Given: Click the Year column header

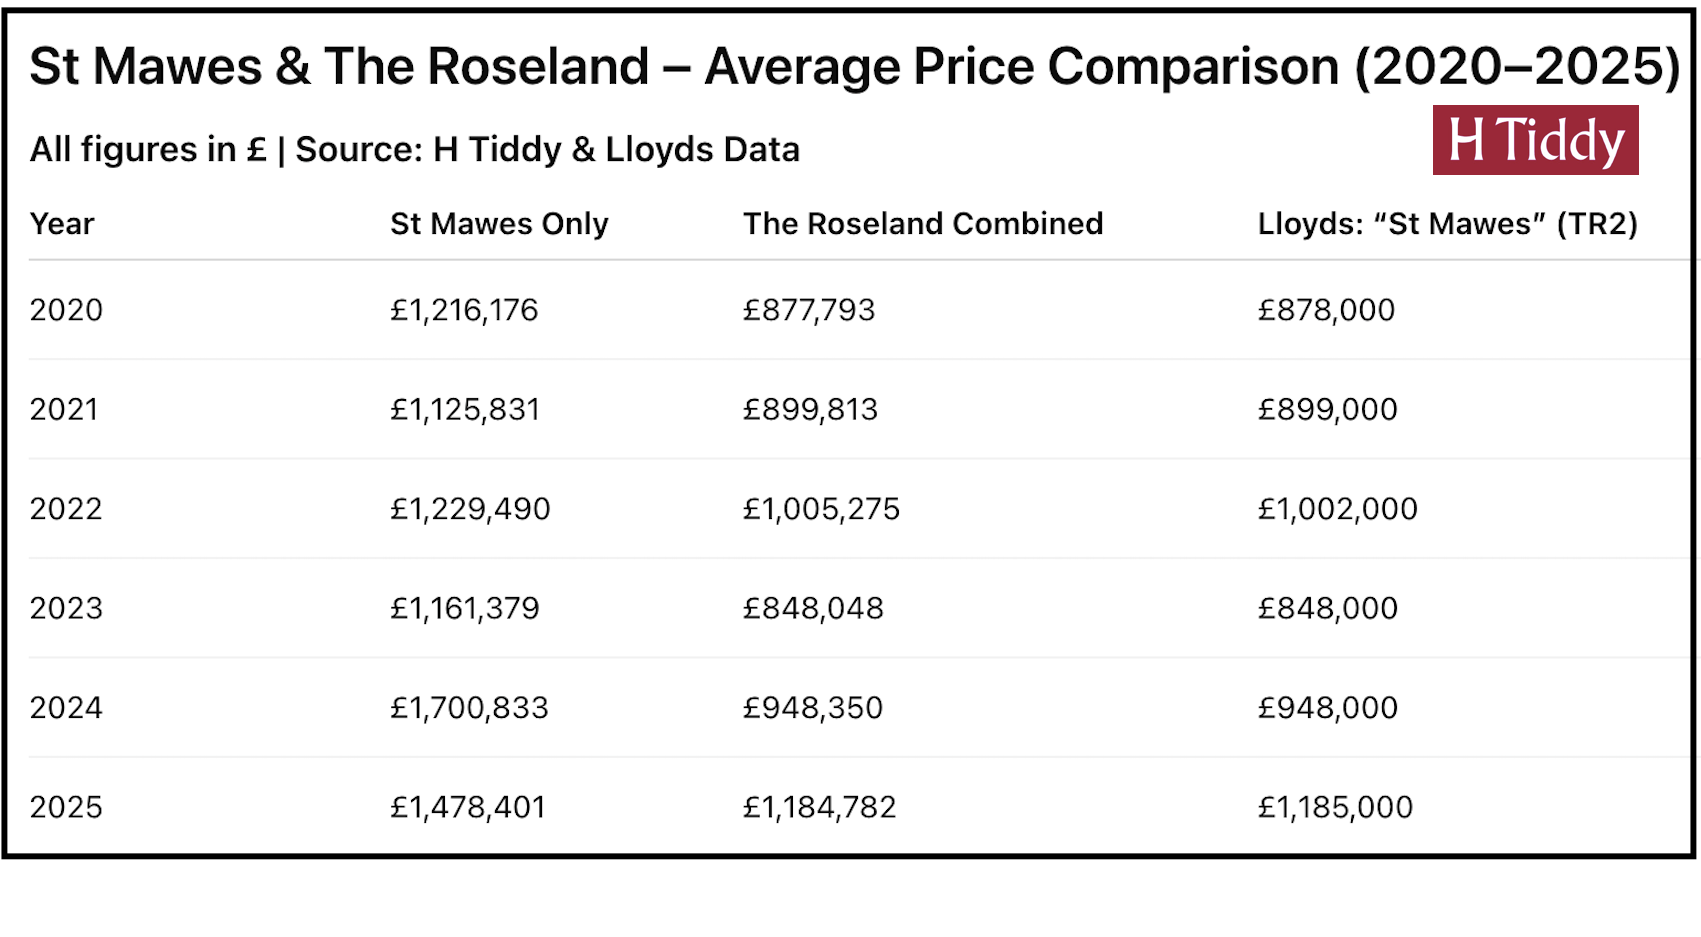Looking at the screenshot, I should tap(62, 224).
